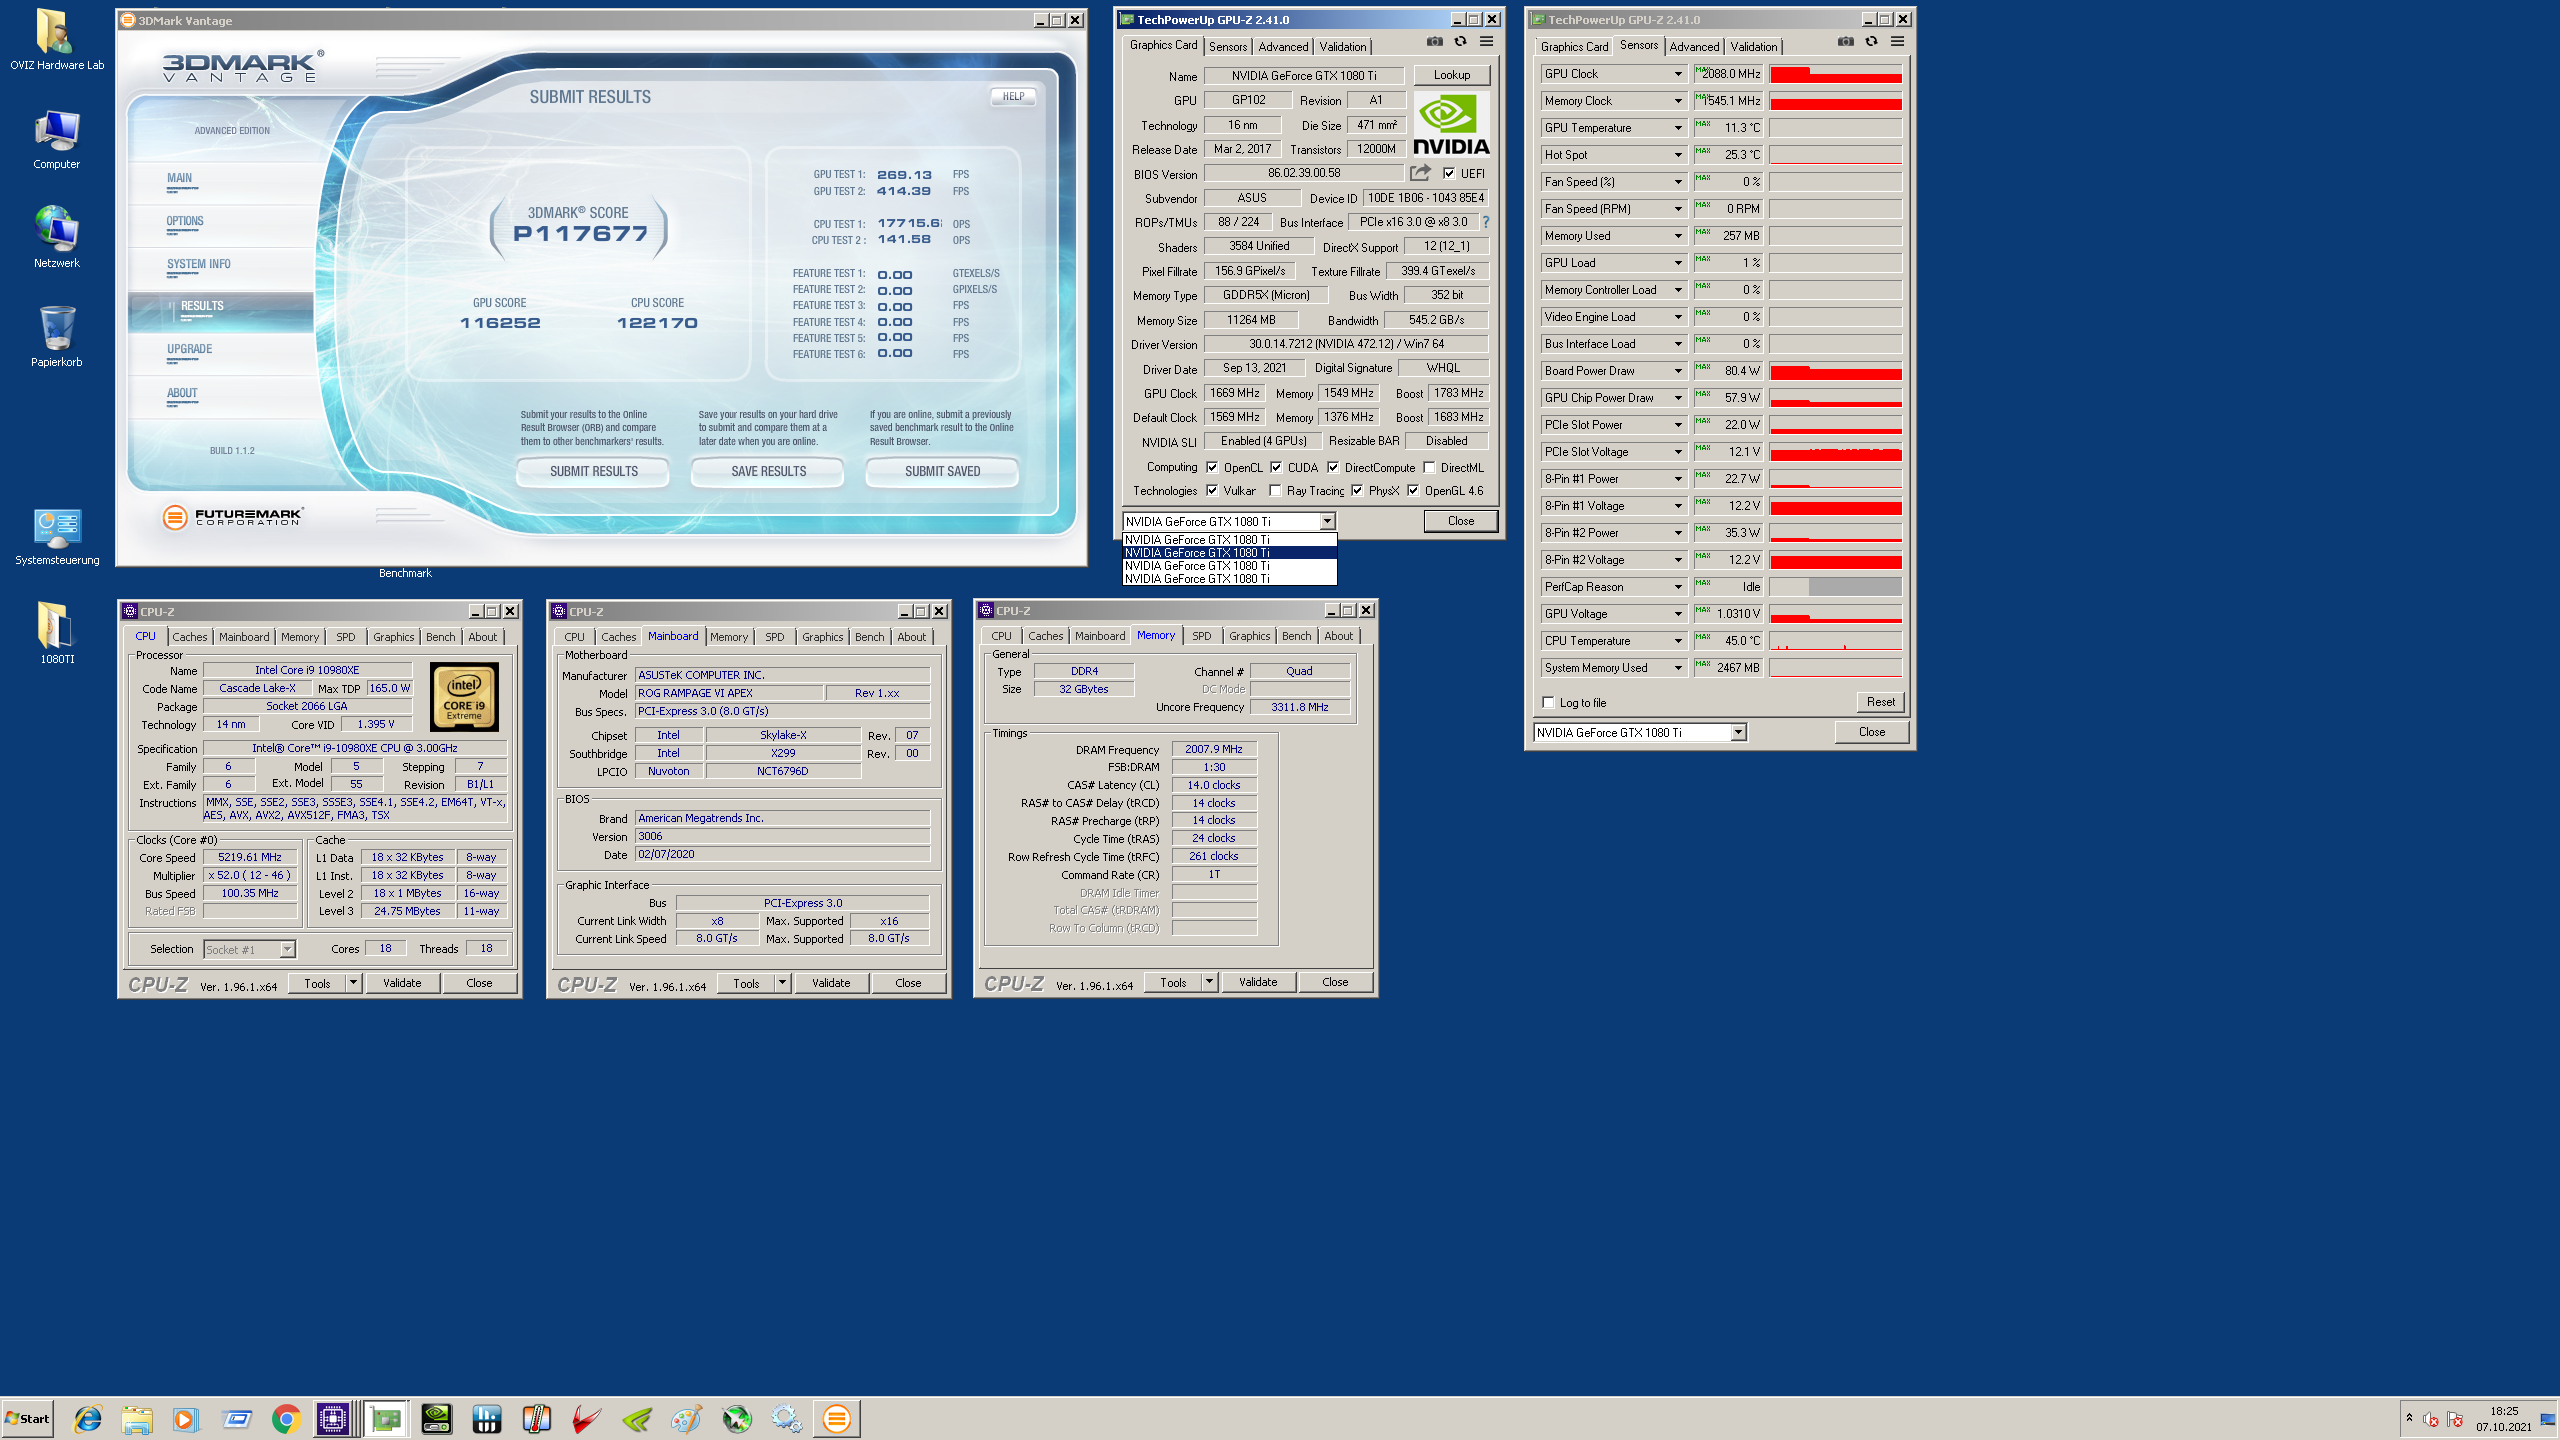This screenshot has width=2560, height=1440.
Task: Click camera icon in GPU-Z Sensors window
Action: [x=1846, y=41]
